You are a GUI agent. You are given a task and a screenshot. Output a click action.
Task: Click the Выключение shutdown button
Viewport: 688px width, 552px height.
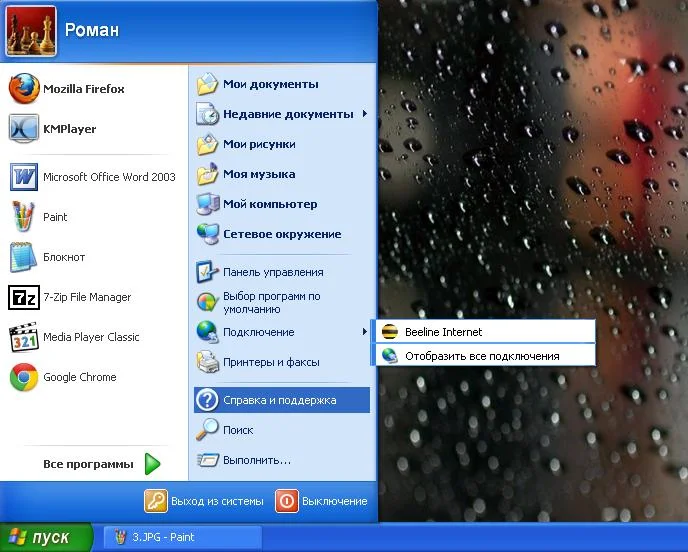point(321,501)
